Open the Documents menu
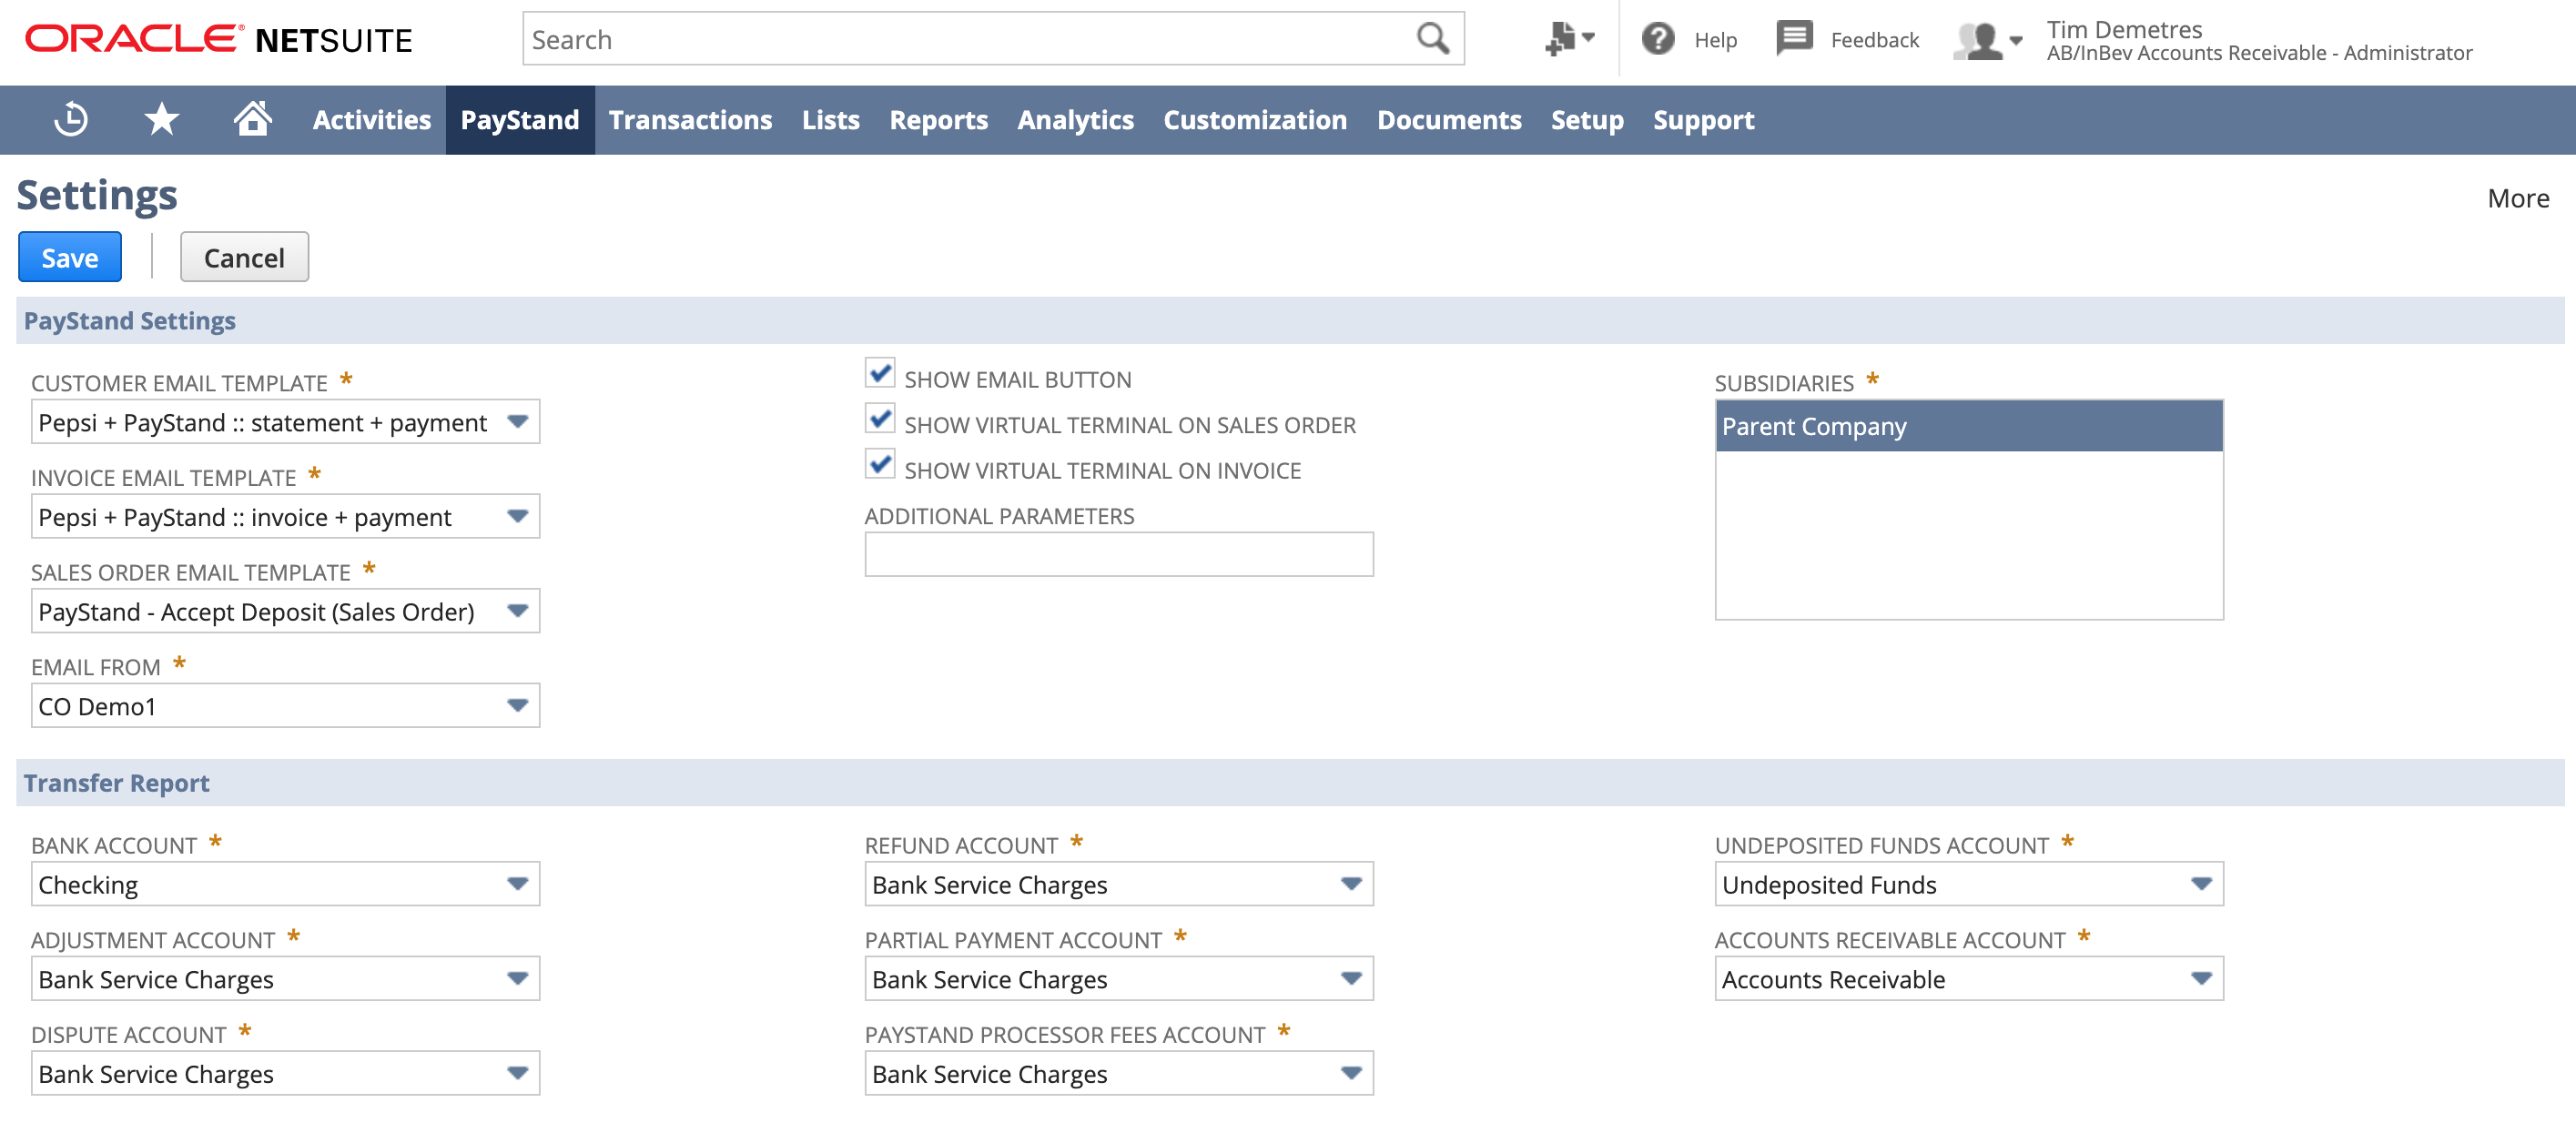Image resolution: width=2576 pixels, height=1123 pixels. [x=1449, y=120]
